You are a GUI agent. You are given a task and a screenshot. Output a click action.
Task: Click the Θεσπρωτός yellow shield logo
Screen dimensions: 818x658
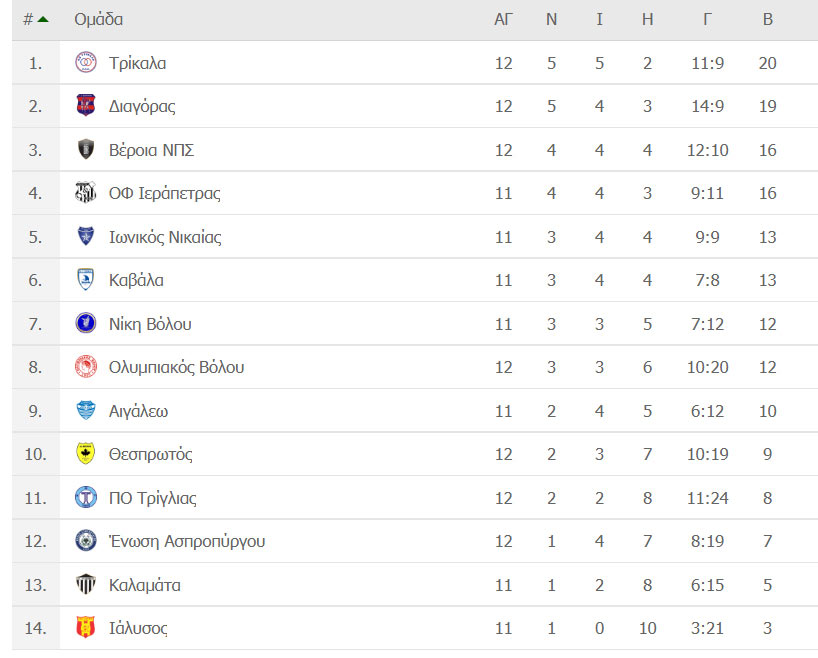point(86,454)
